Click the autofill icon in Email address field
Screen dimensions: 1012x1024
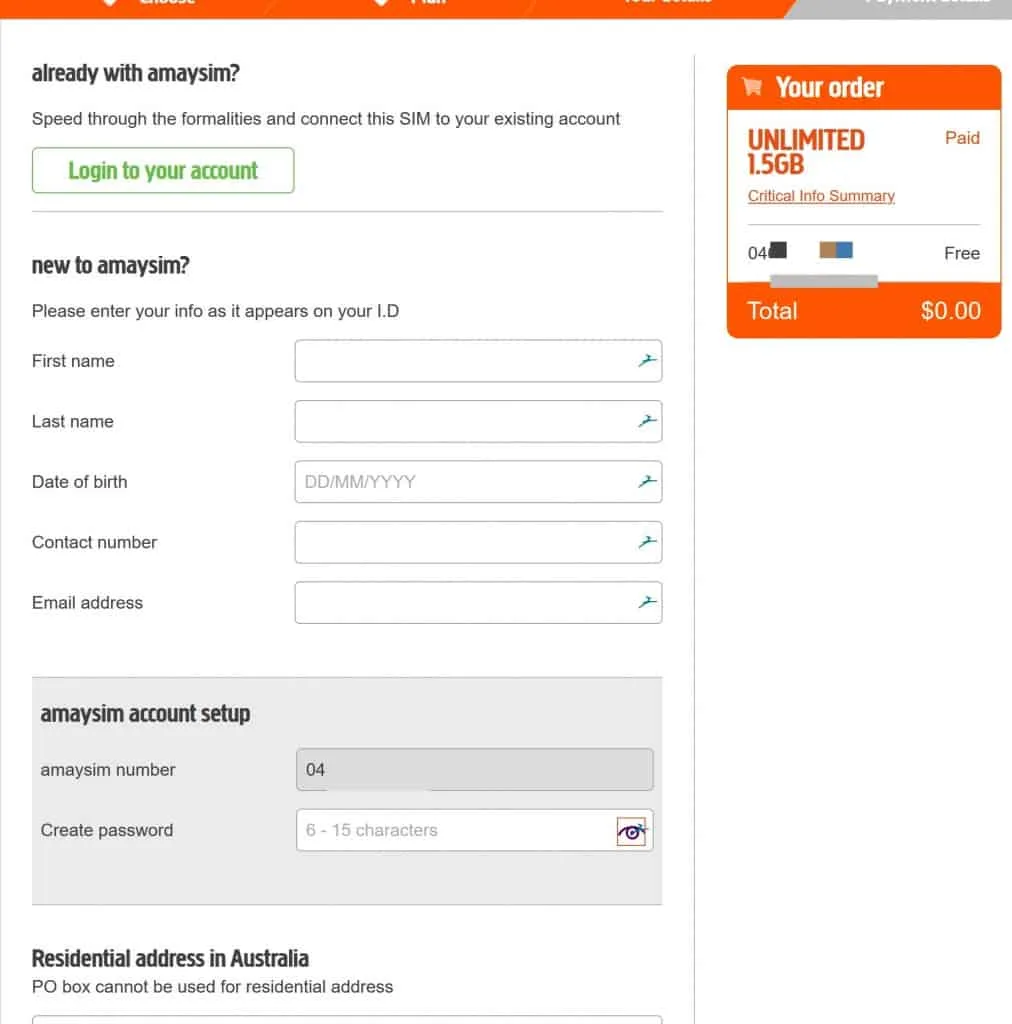(x=648, y=603)
